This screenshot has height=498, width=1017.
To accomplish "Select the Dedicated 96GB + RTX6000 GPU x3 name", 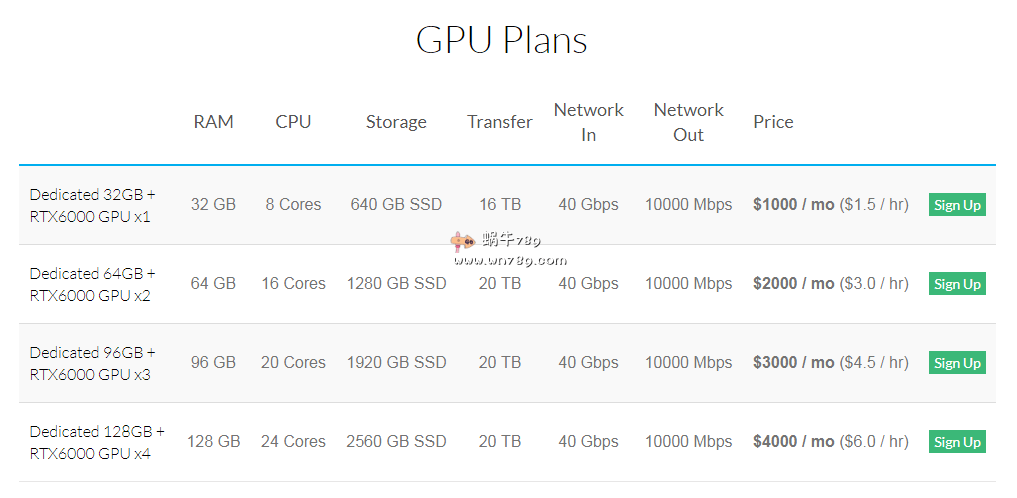I will pos(93,363).
